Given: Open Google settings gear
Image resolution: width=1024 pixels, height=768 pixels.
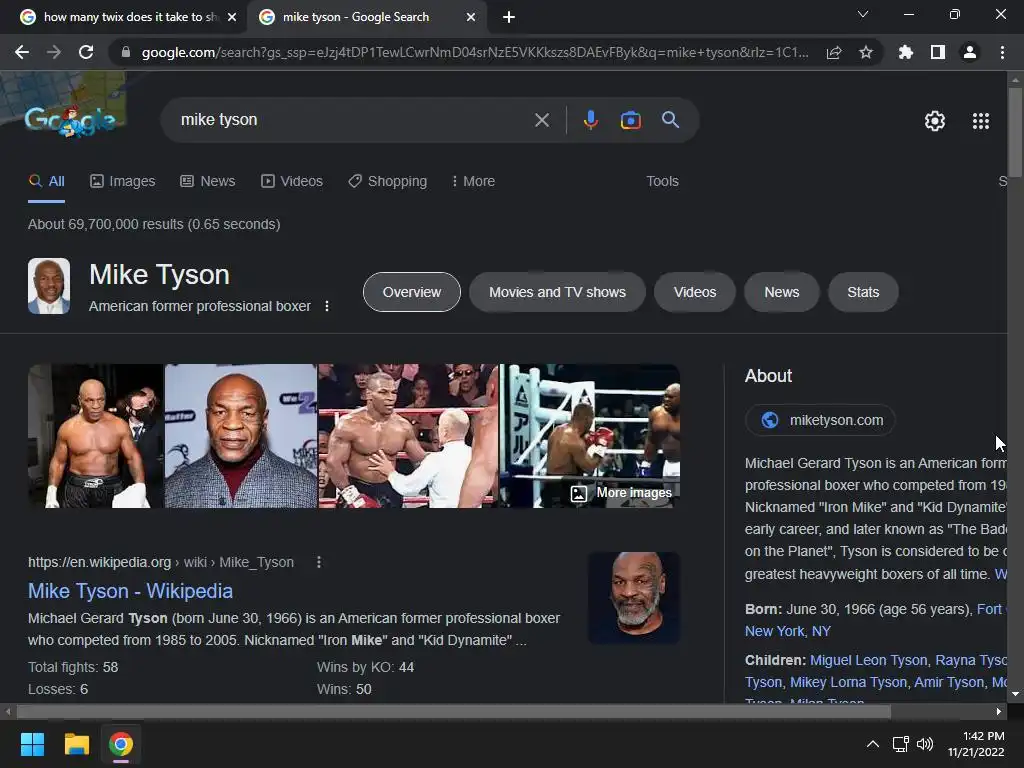Looking at the screenshot, I should tap(935, 121).
